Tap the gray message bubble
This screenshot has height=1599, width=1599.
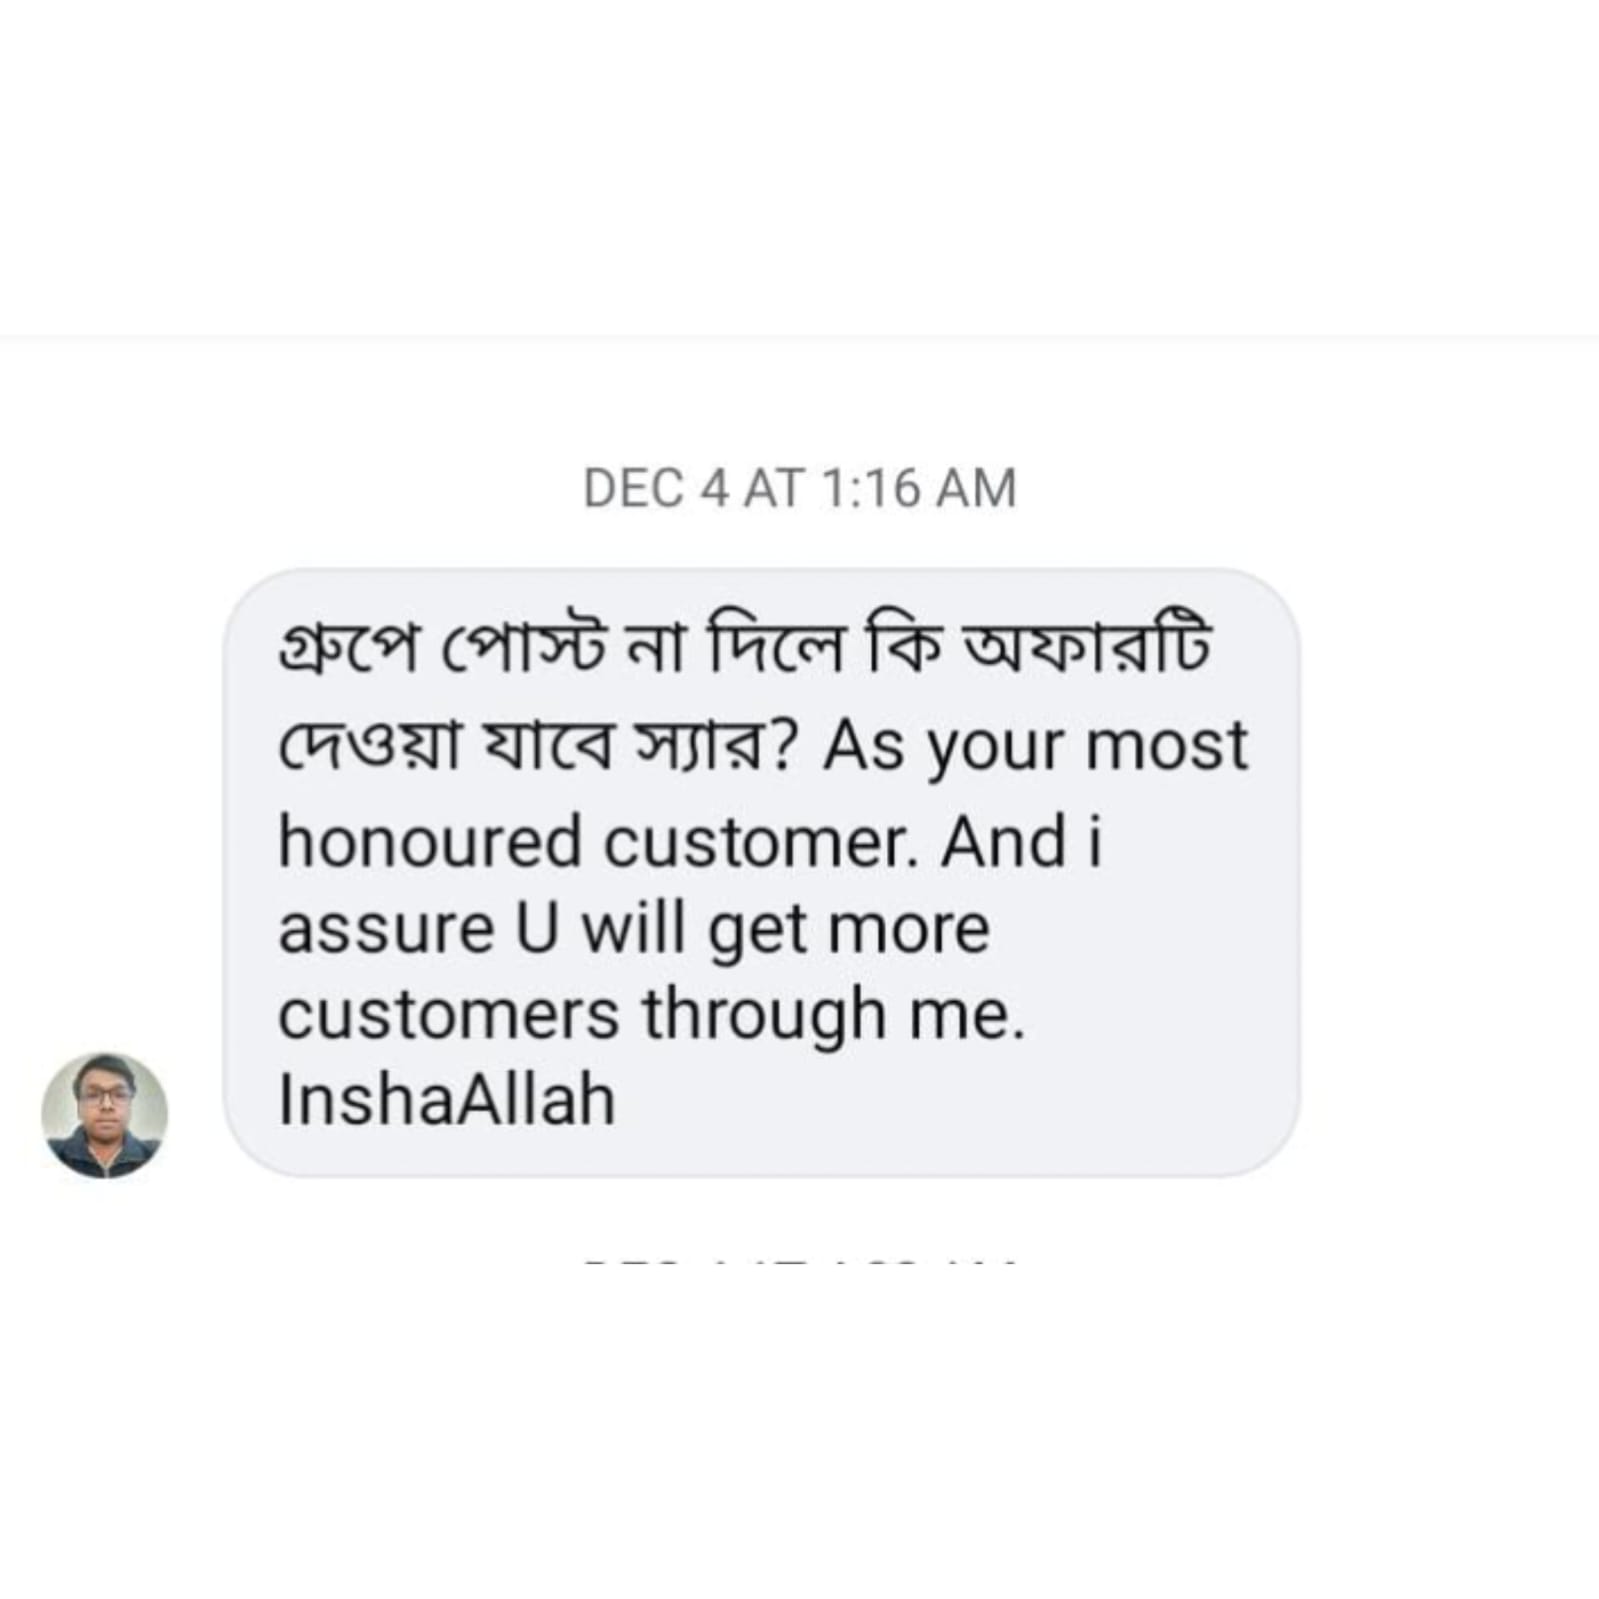pos(761,872)
